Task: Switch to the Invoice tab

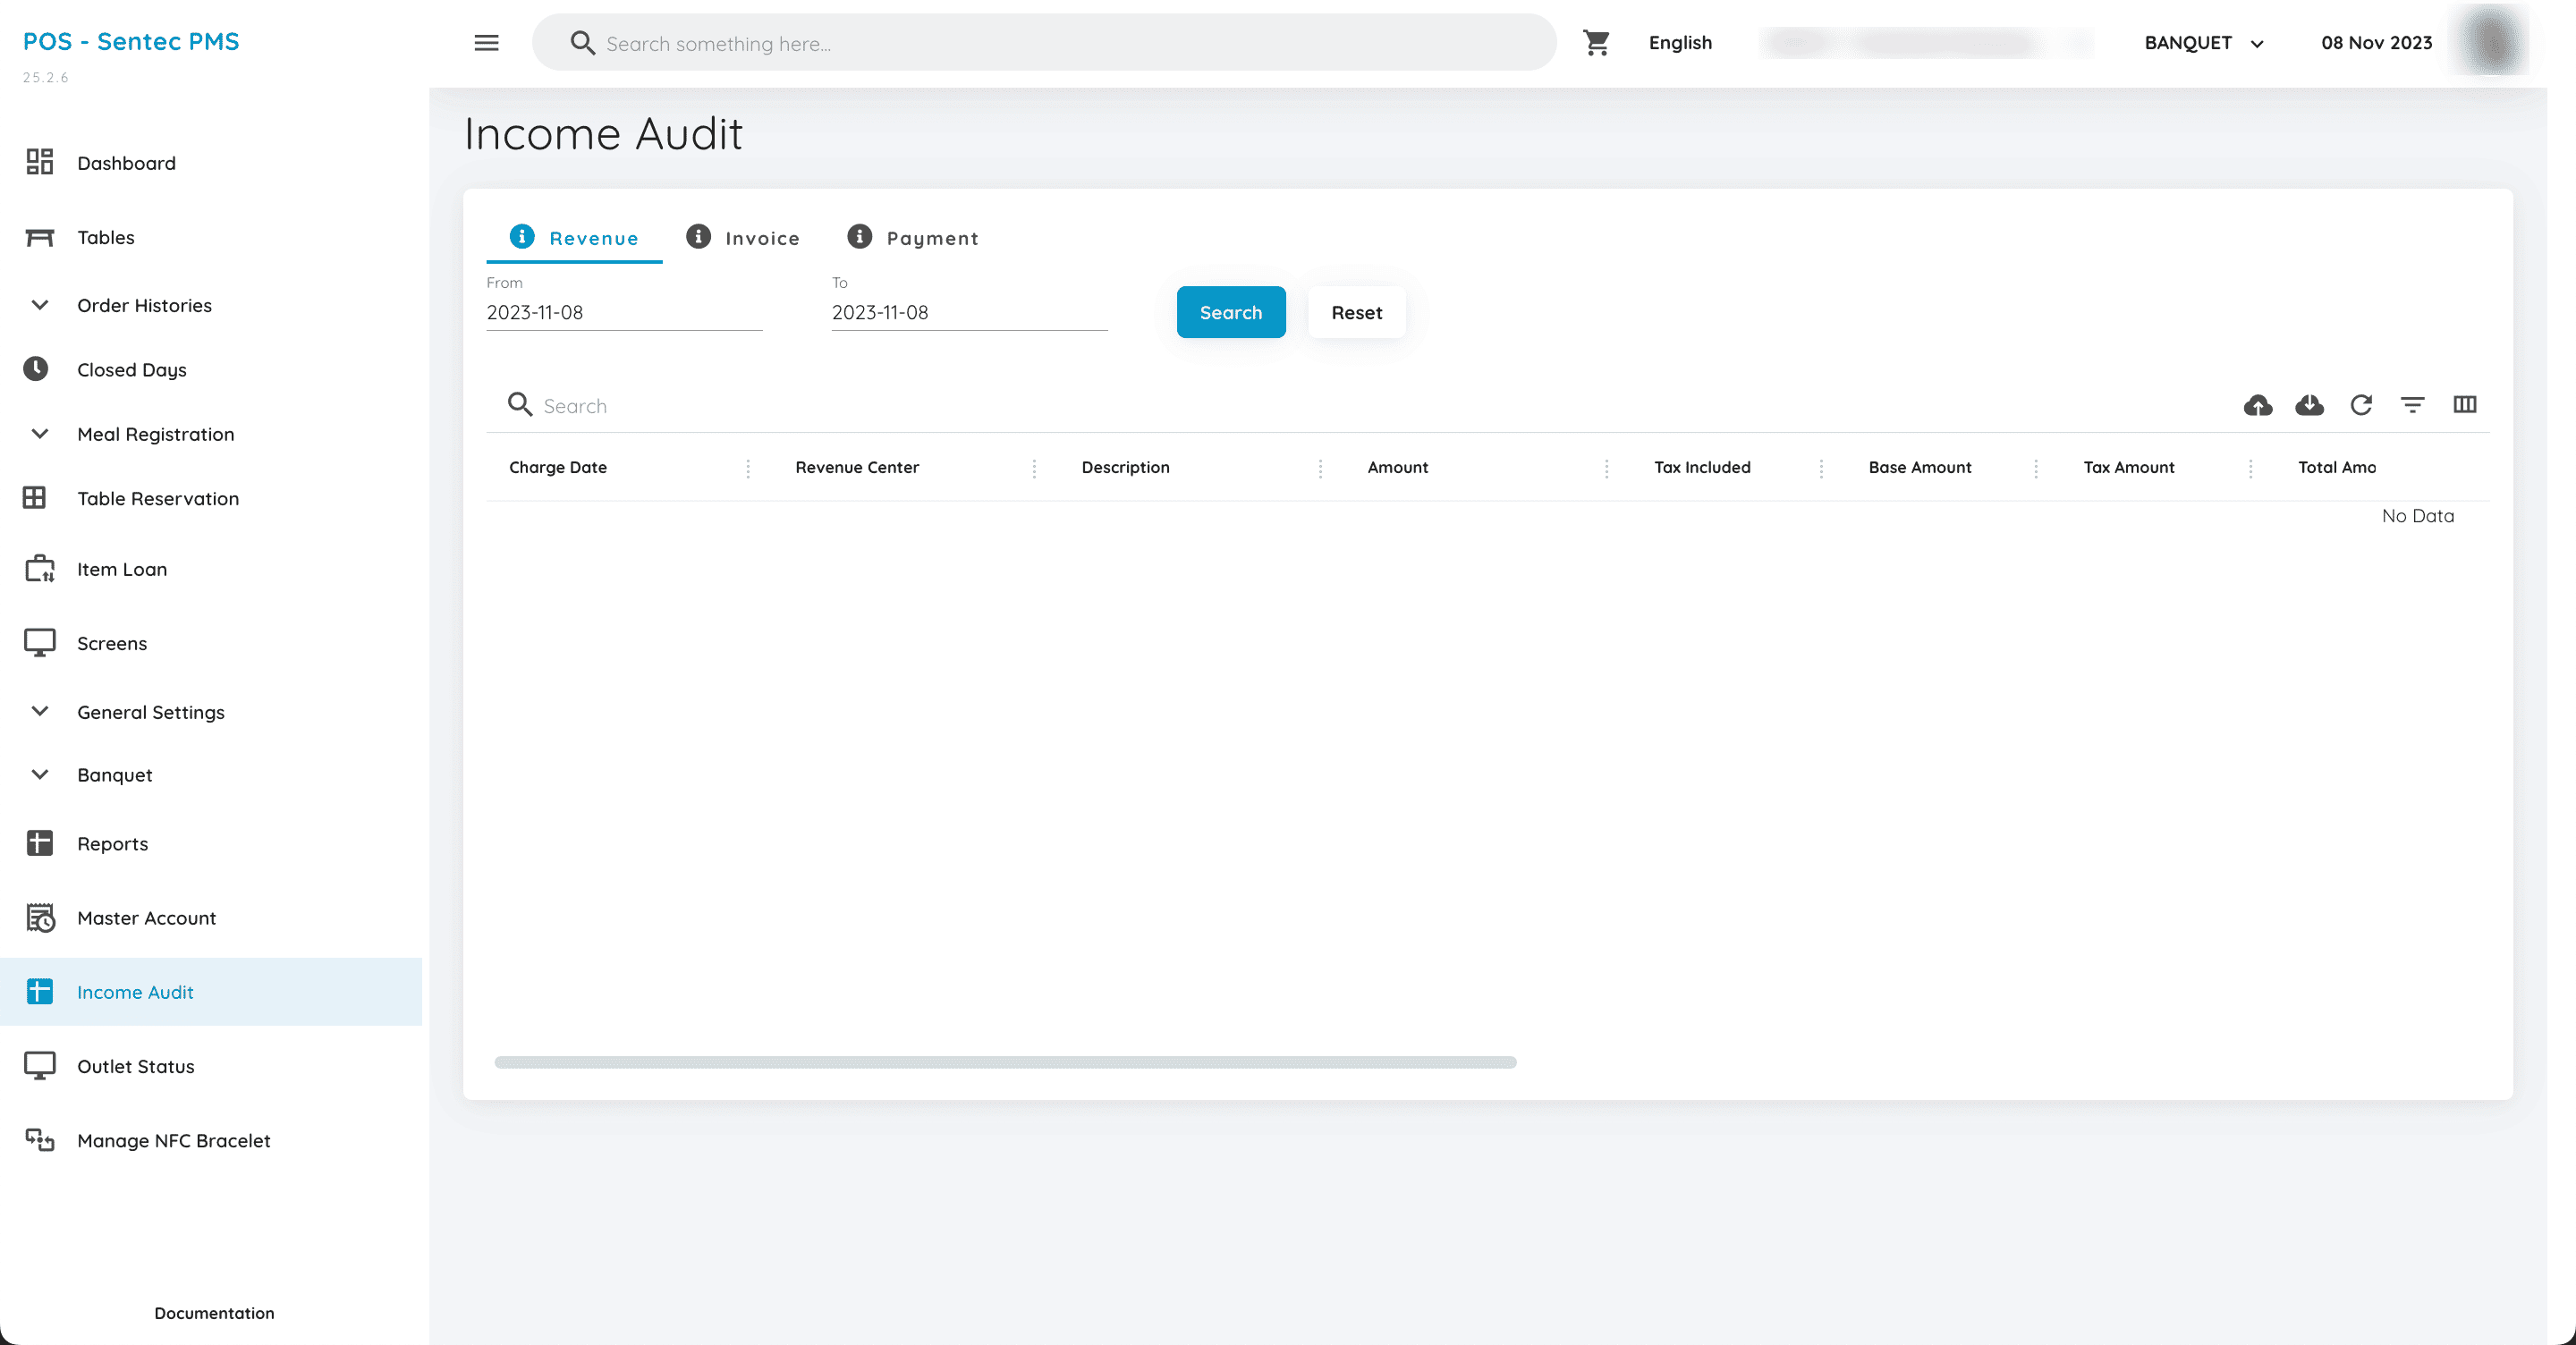Action: (x=743, y=238)
